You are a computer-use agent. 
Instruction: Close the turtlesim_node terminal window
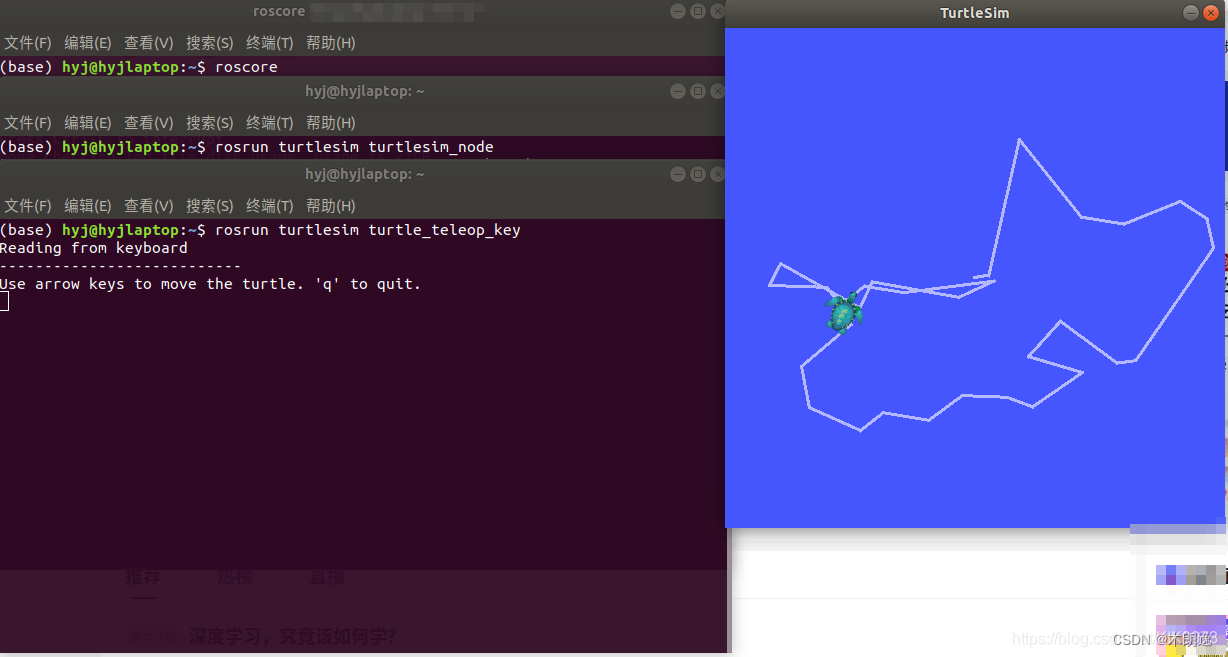[x=717, y=91]
